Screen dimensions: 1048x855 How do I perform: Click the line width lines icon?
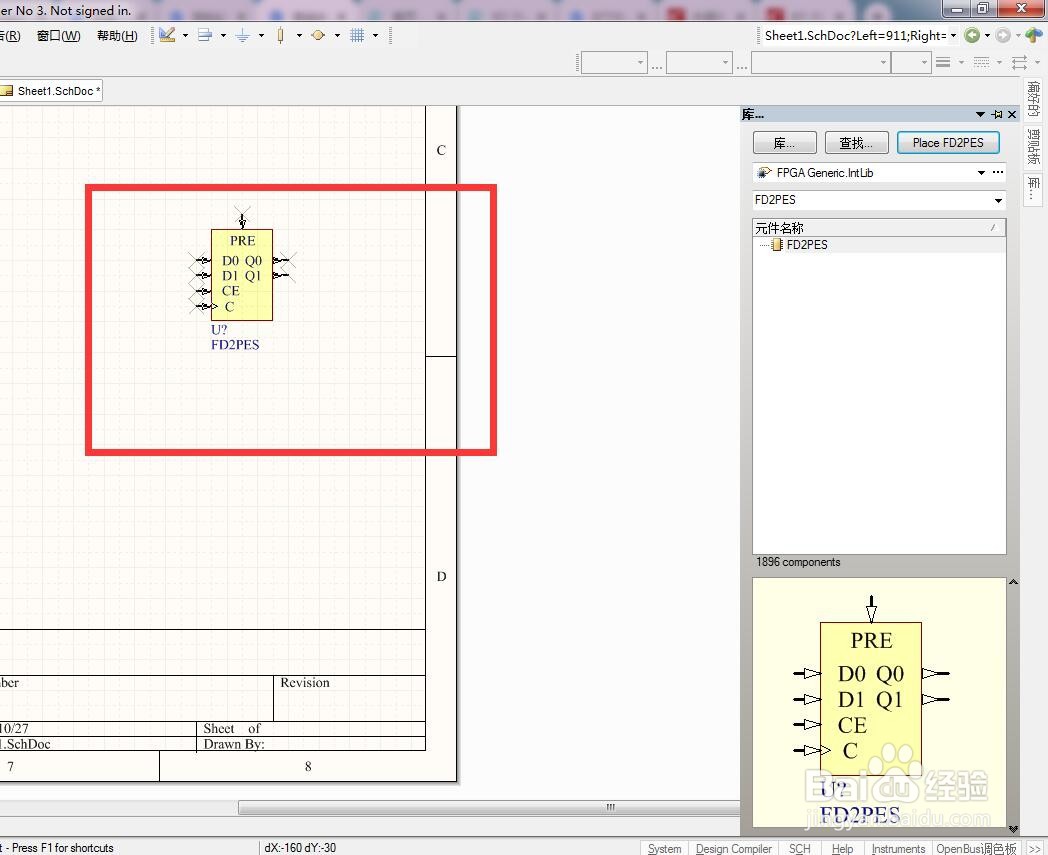943,62
